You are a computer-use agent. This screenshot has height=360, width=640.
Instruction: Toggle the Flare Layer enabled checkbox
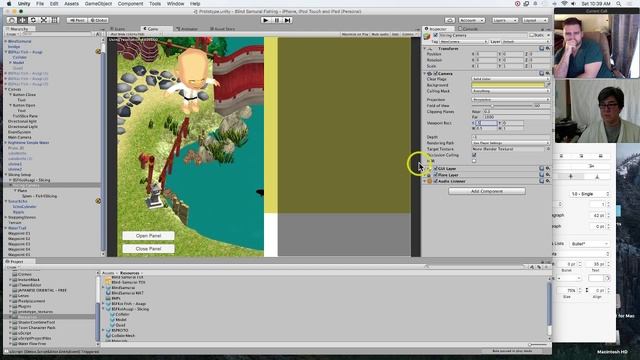point(436,175)
